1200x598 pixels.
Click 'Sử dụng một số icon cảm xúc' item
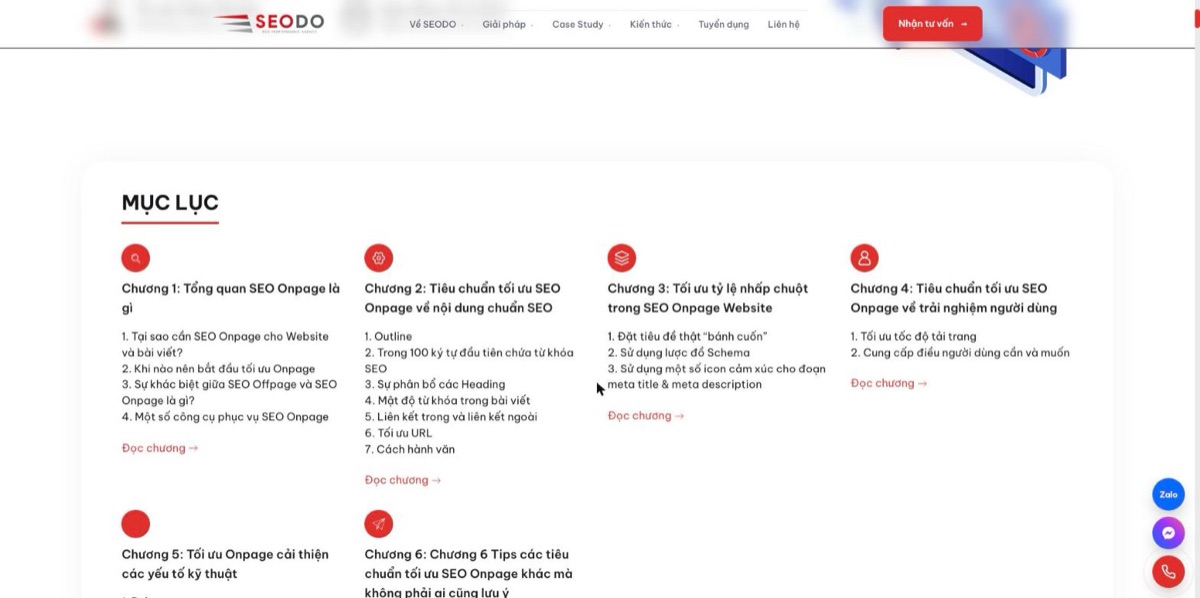(717, 376)
